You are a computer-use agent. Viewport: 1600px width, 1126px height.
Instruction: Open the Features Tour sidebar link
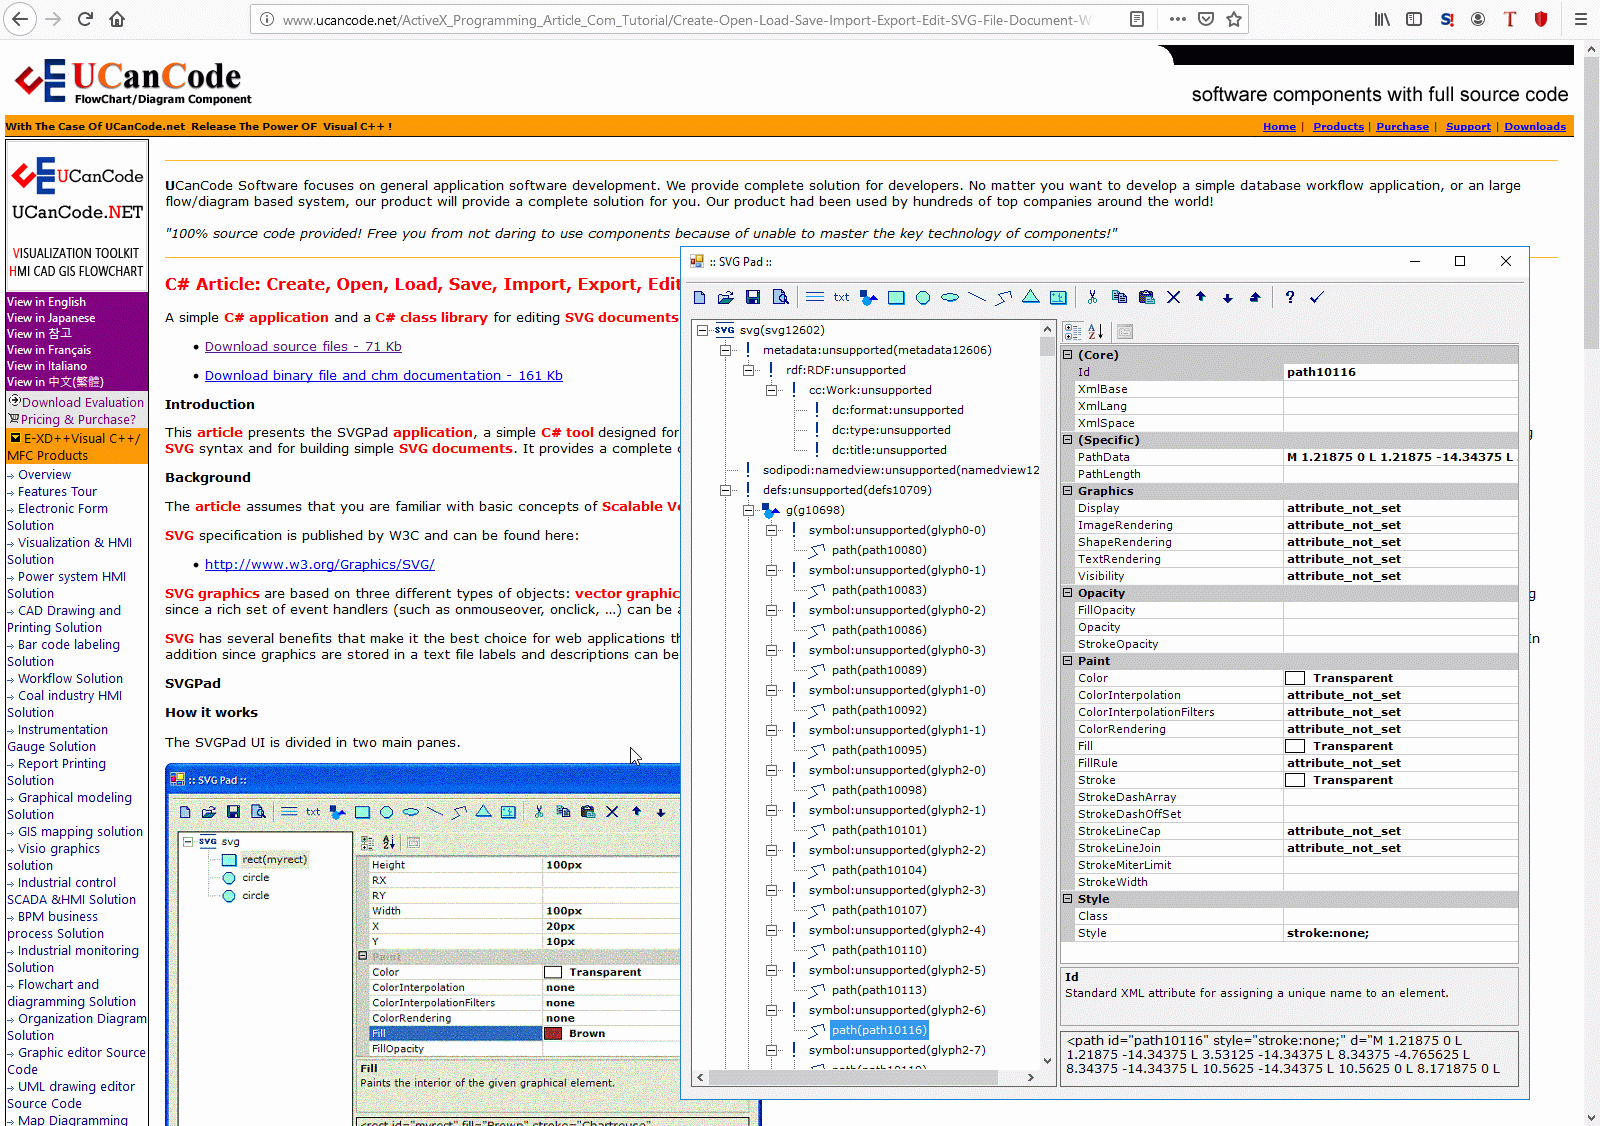coord(57,492)
